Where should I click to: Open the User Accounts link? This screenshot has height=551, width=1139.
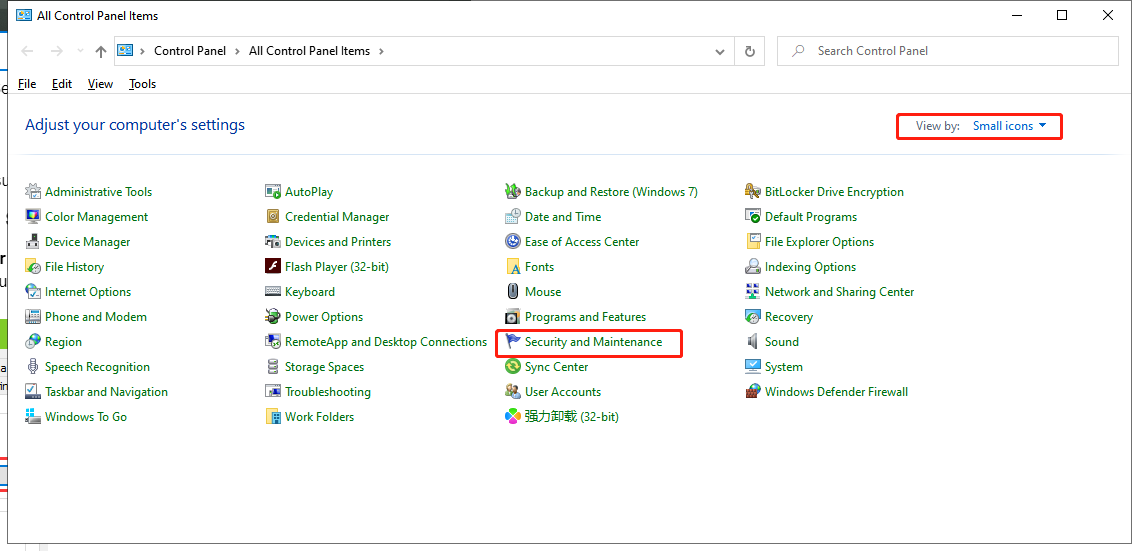pyautogui.click(x=563, y=391)
